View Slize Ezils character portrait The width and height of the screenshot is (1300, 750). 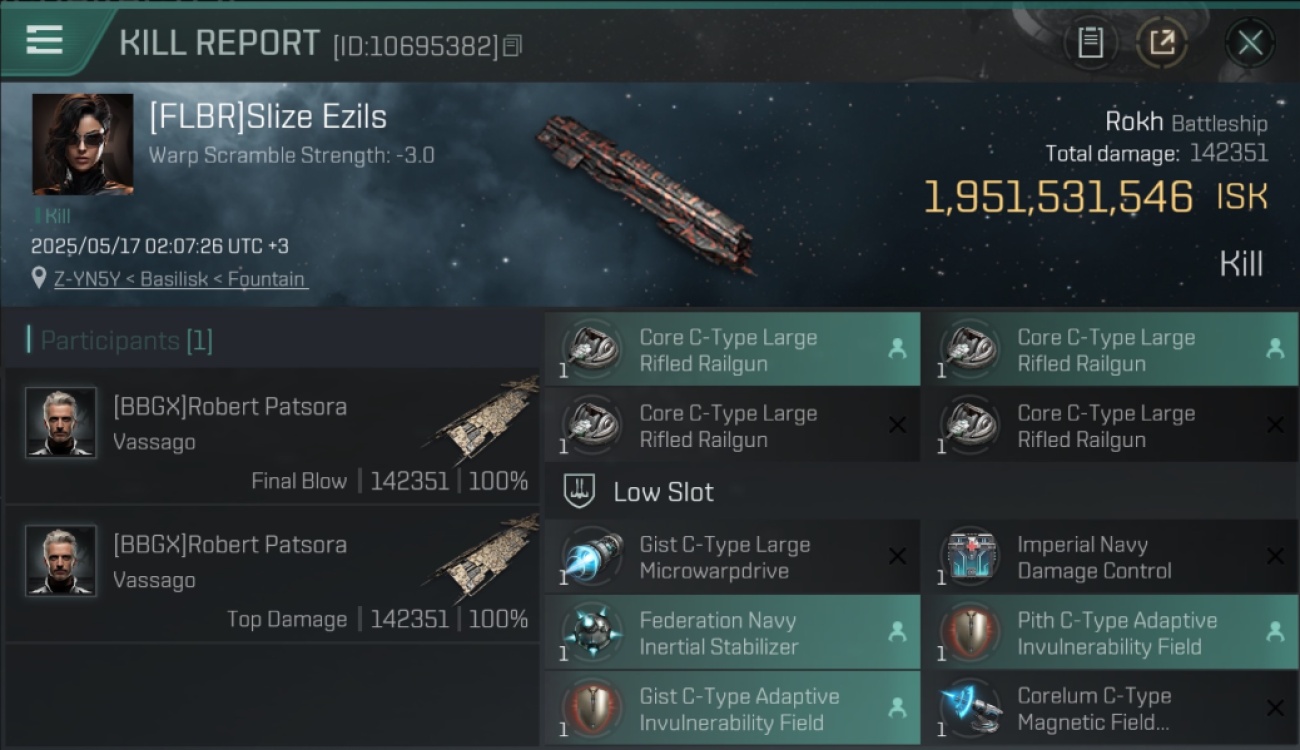click(83, 144)
